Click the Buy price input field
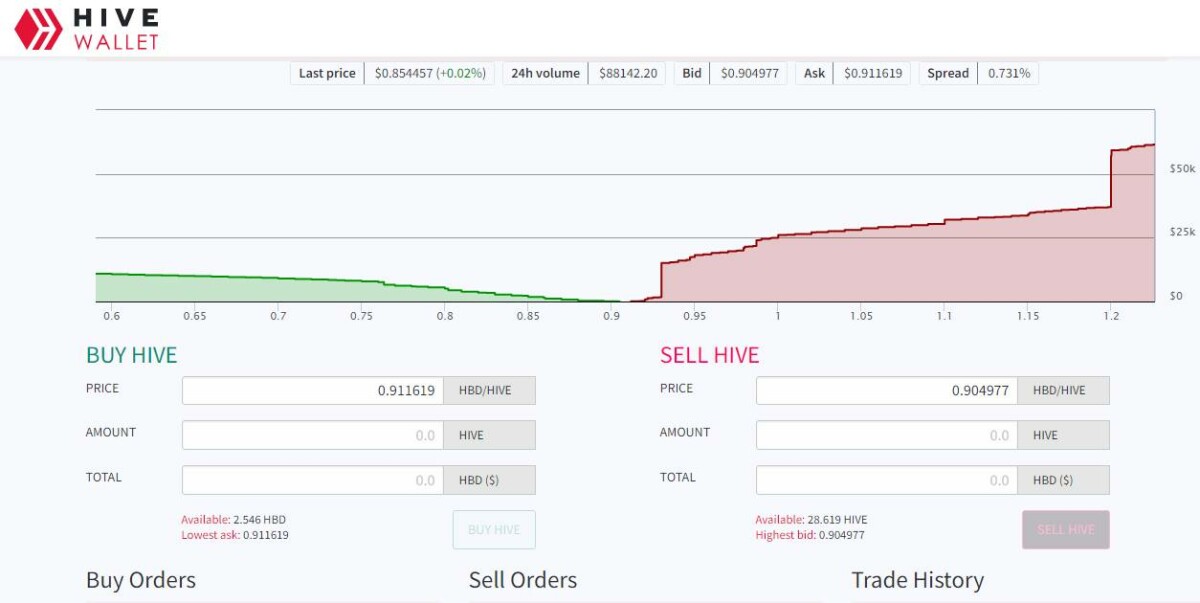The image size is (1200, 603). [x=313, y=390]
